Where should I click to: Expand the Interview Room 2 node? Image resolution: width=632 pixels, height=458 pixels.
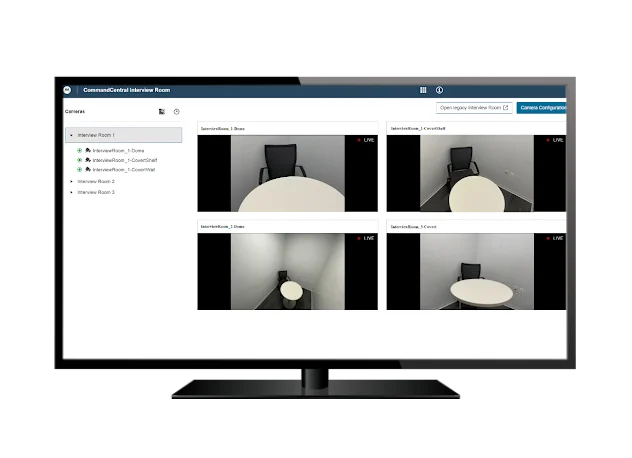tap(71, 181)
